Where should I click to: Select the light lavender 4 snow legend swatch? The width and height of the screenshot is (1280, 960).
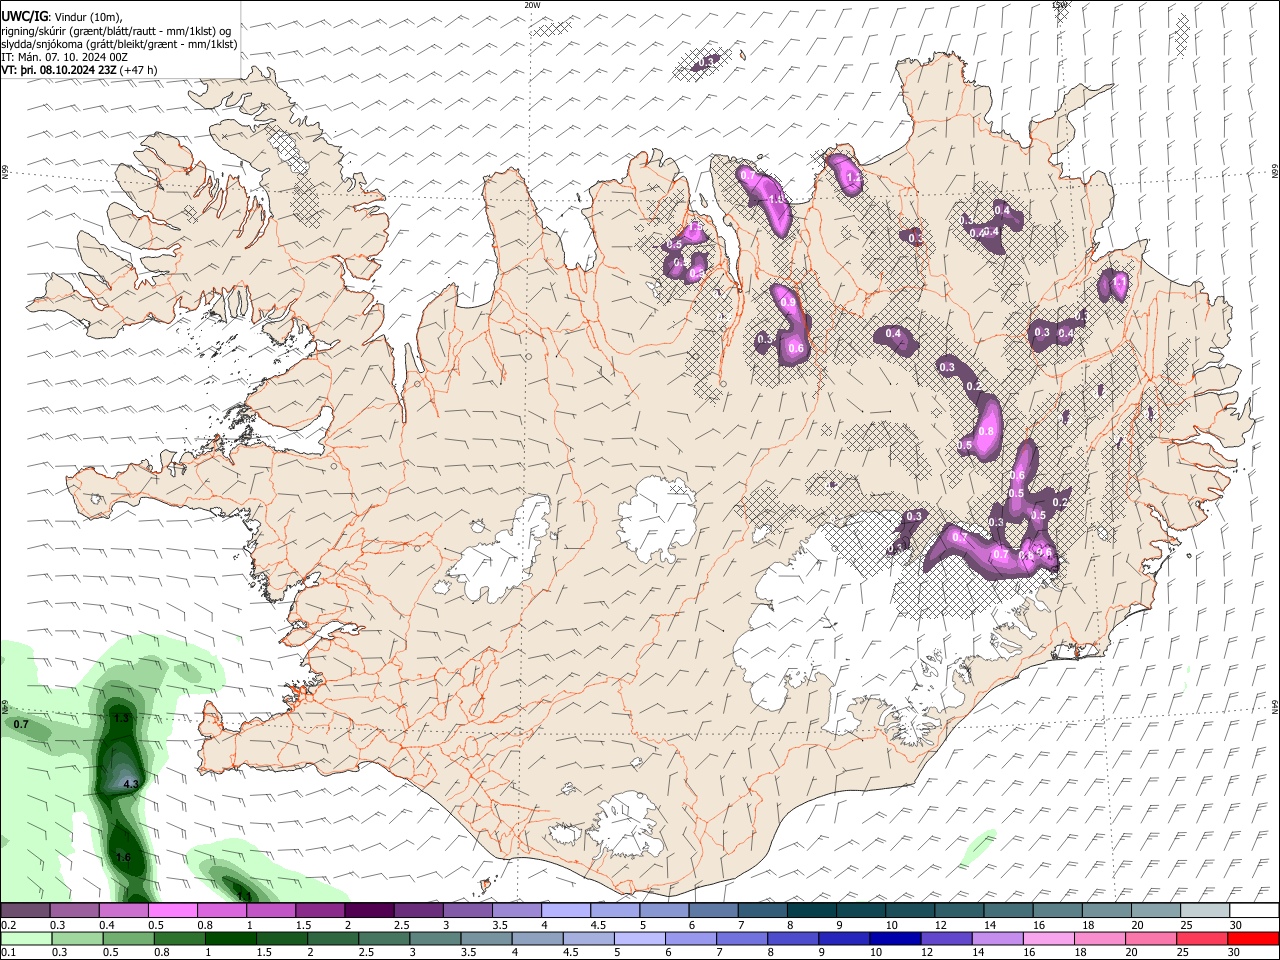pos(564,910)
